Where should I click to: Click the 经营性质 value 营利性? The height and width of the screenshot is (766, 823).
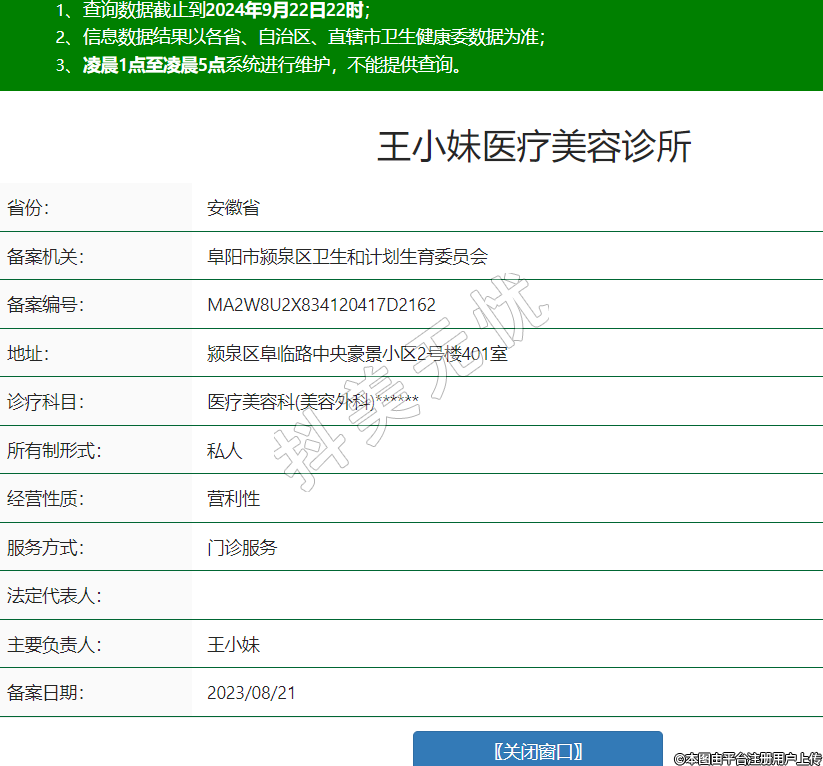233,499
